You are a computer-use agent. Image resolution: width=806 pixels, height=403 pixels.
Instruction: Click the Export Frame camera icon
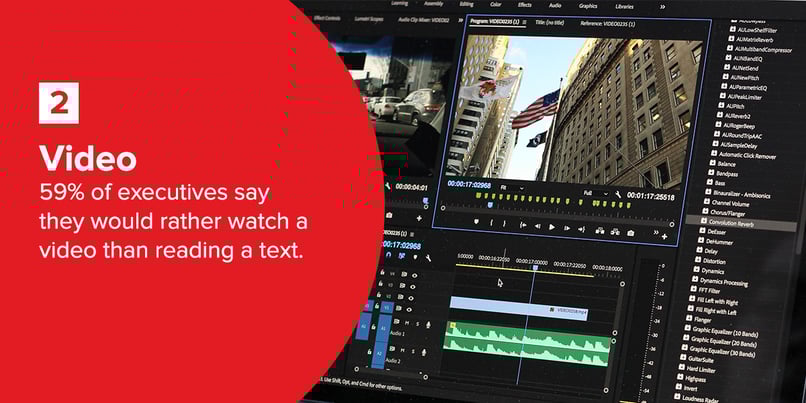click(631, 233)
